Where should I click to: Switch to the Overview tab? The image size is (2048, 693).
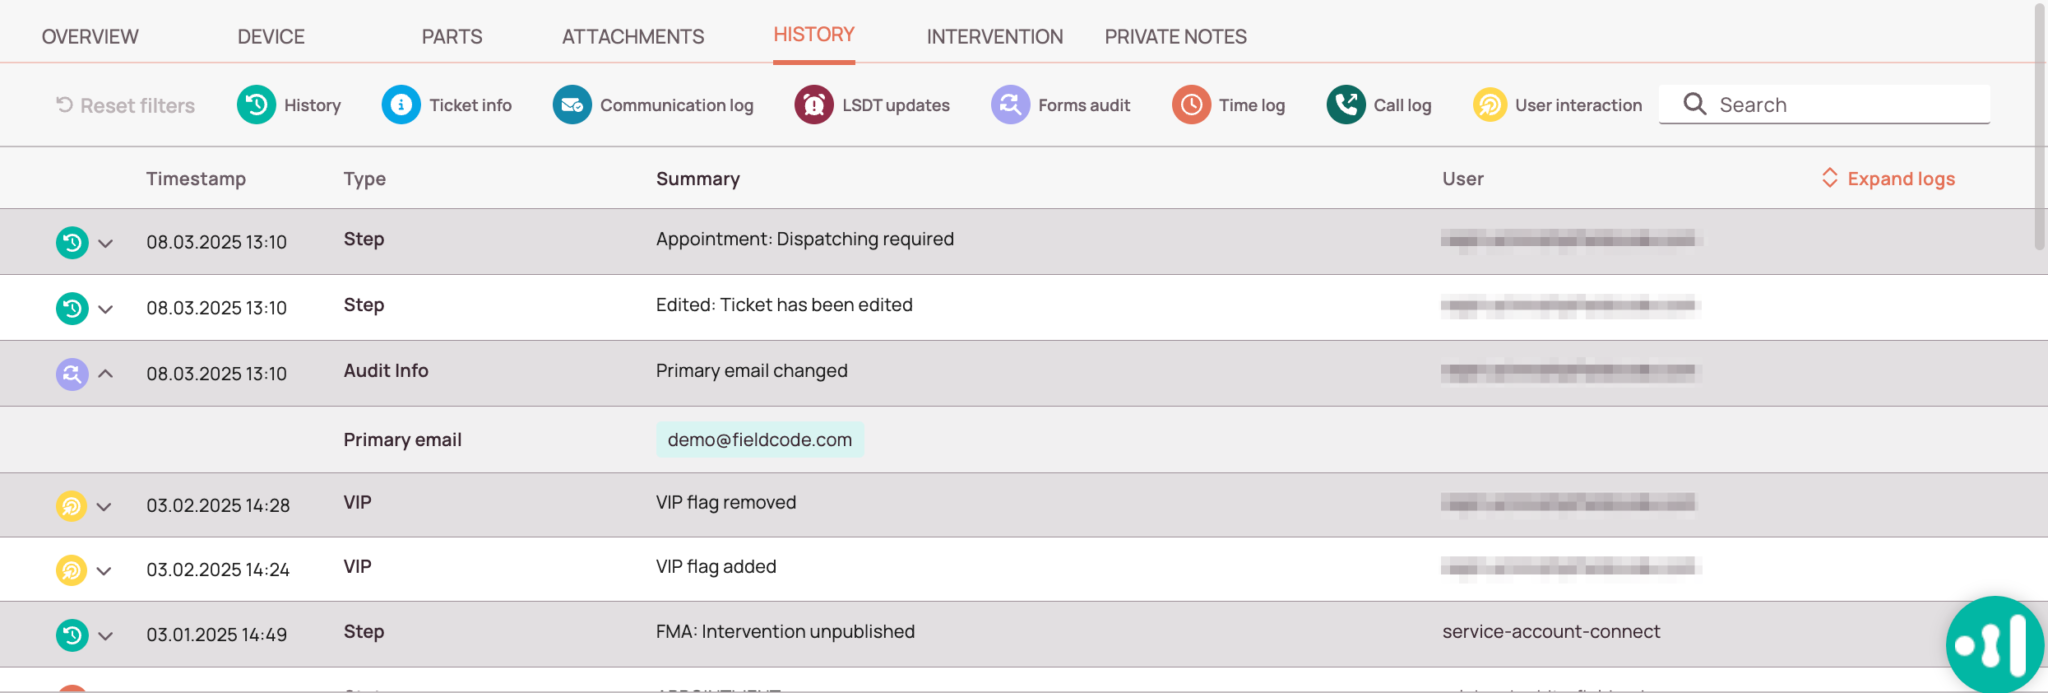tap(90, 37)
